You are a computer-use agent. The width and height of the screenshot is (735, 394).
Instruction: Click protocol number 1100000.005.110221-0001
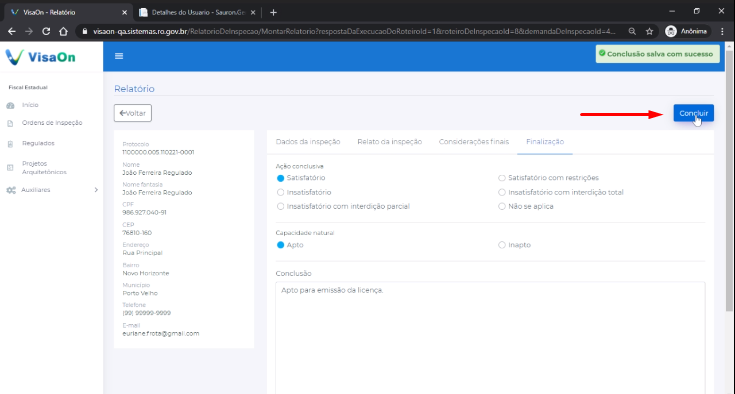158,152
